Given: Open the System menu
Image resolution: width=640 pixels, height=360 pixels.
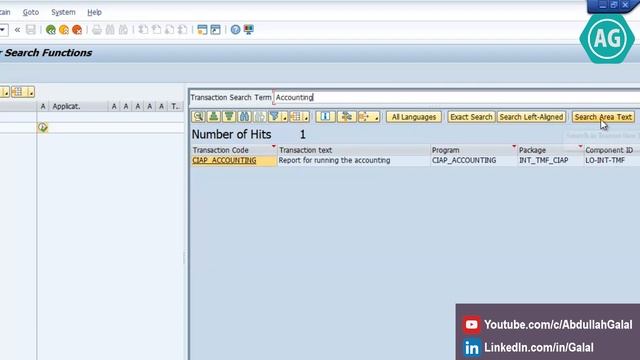Looking at the screenshot, I should (x=63, y=12).
